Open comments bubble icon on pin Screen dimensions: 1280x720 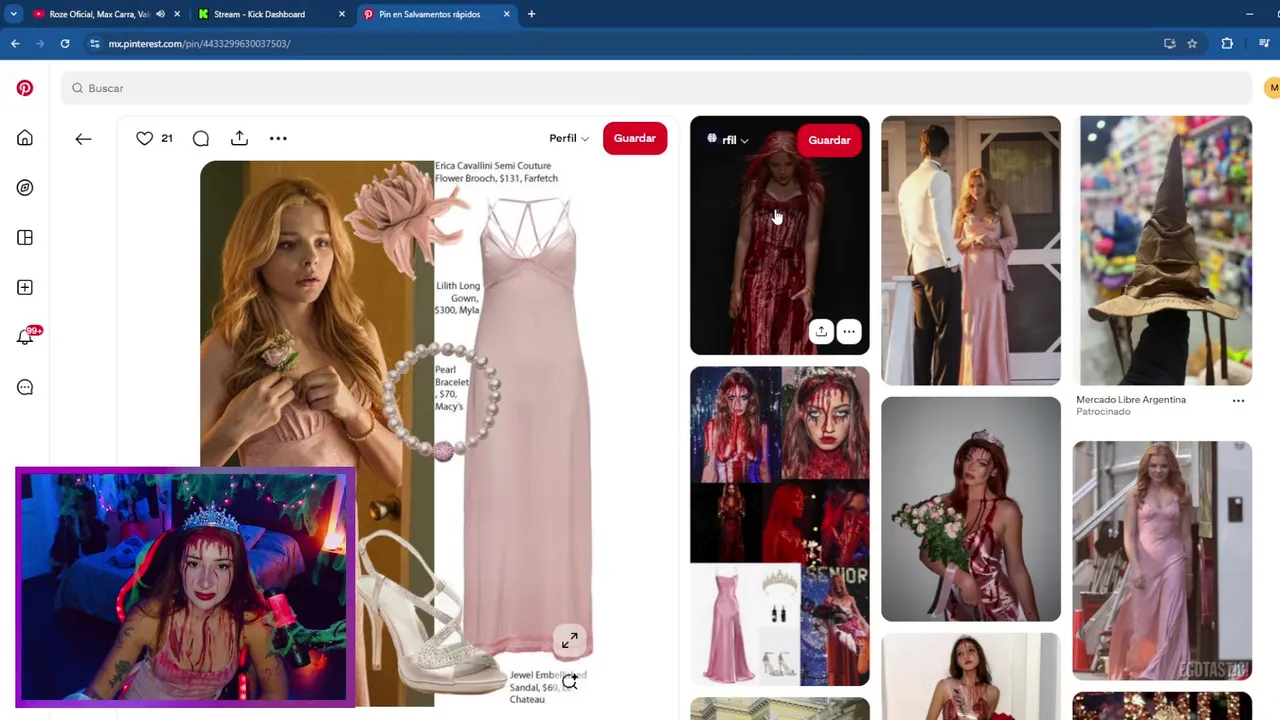point(201,139)
